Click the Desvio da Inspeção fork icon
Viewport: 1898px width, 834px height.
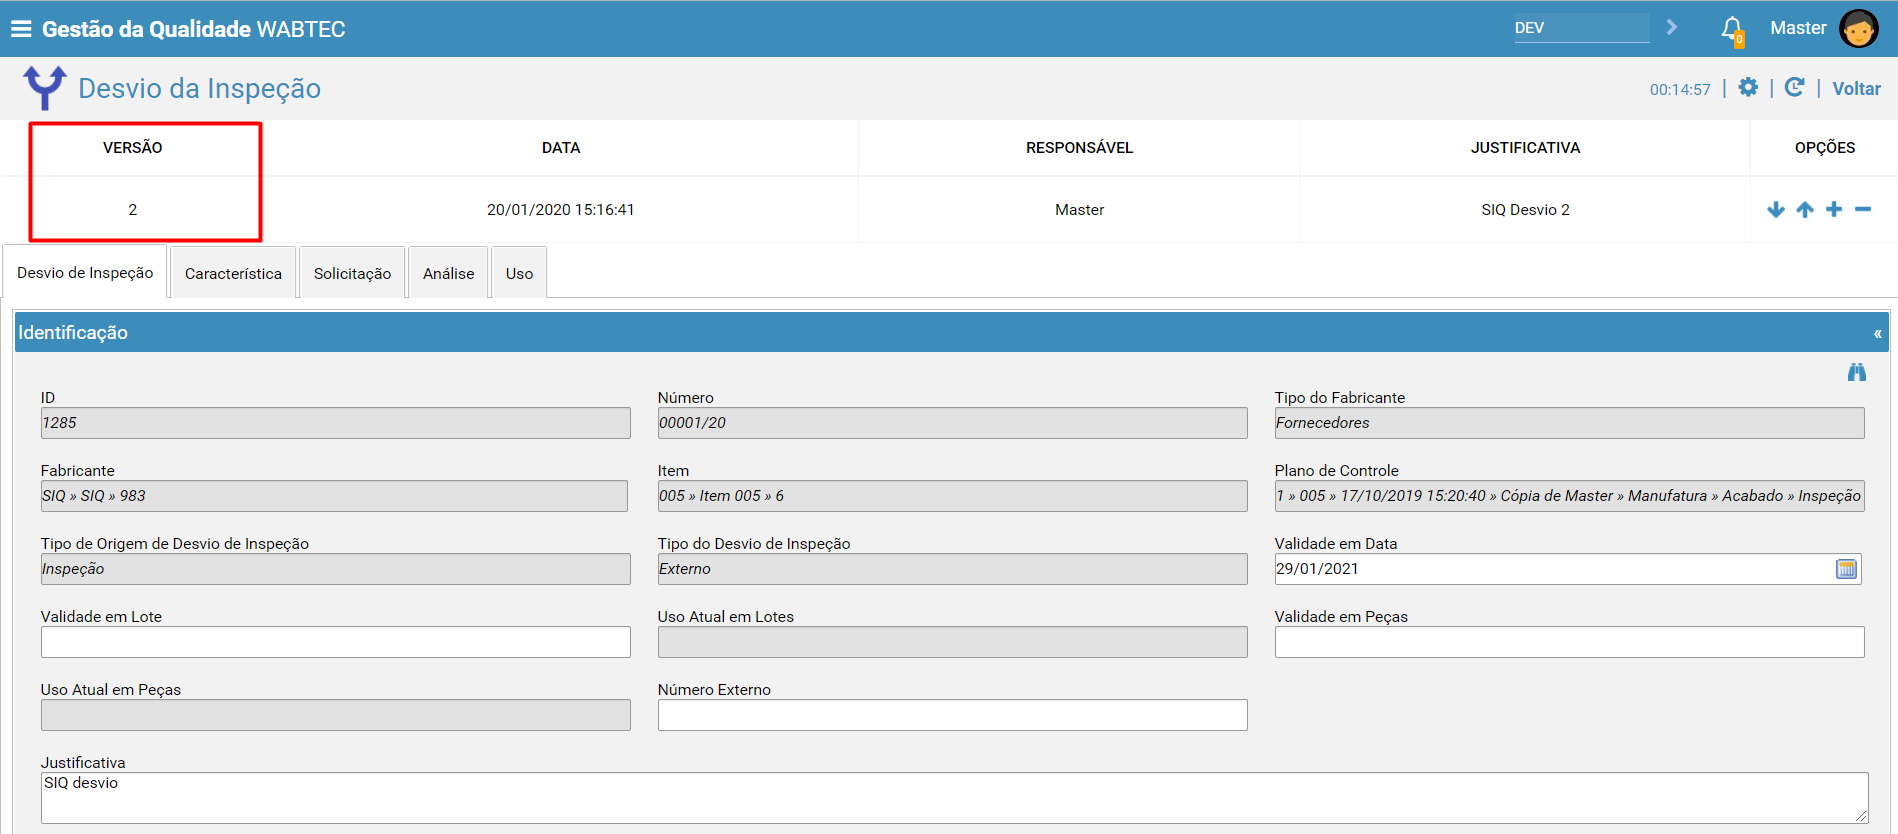(x=45, y=88)
